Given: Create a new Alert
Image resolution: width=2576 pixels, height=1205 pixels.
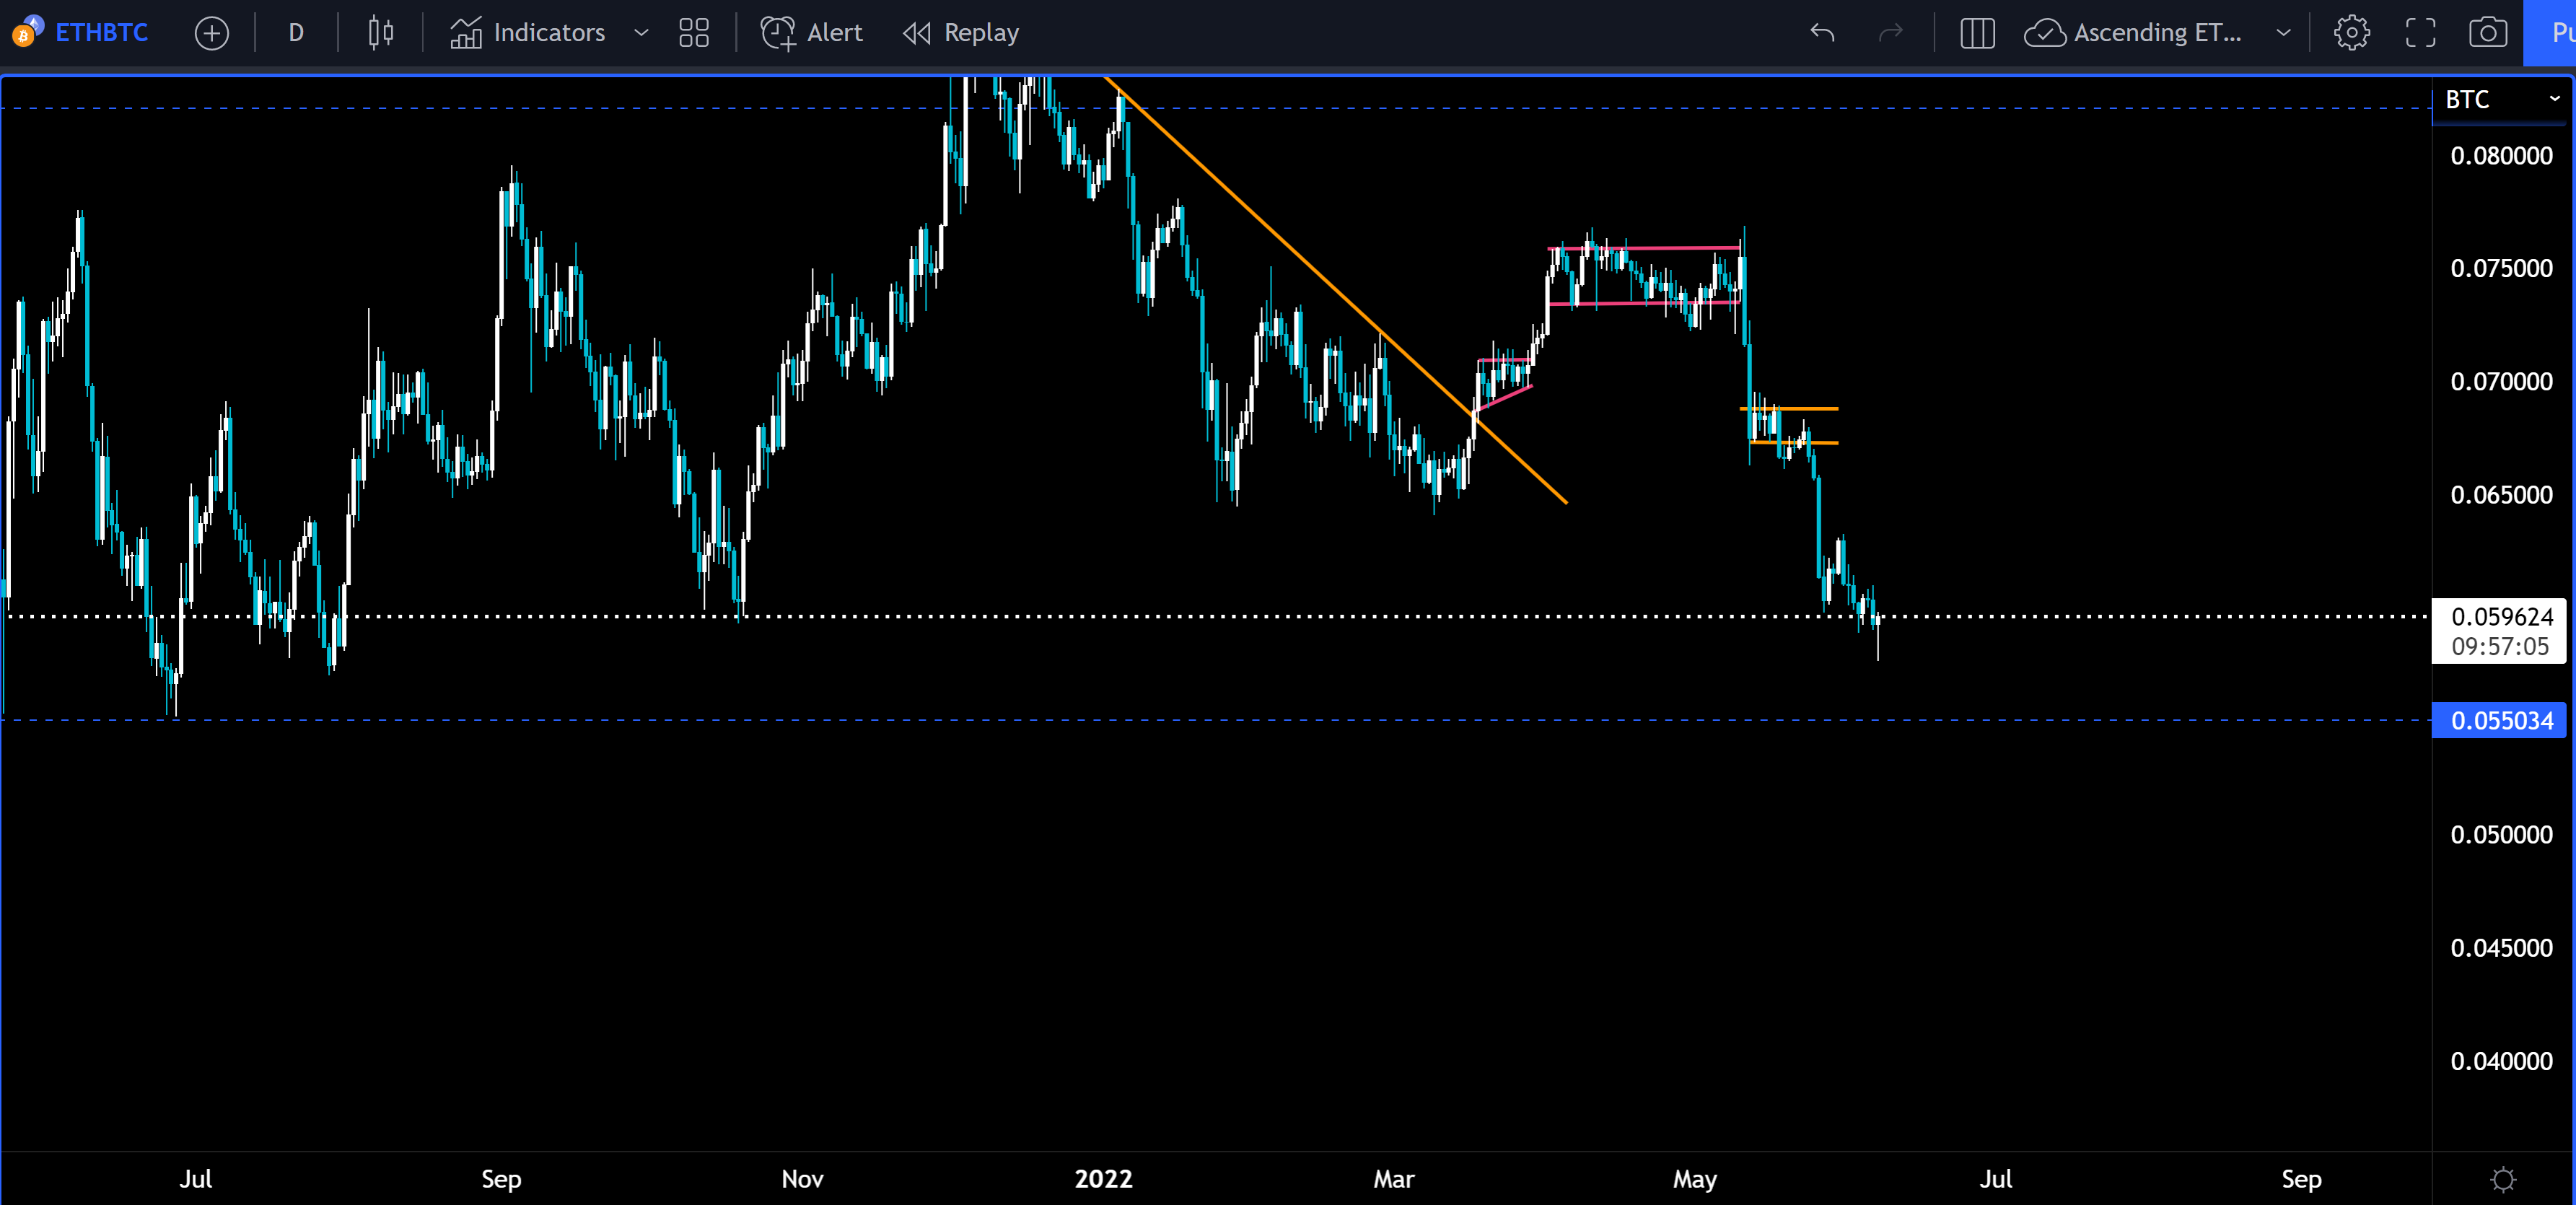Looking at the screenshot, I should tap(811, 33).
